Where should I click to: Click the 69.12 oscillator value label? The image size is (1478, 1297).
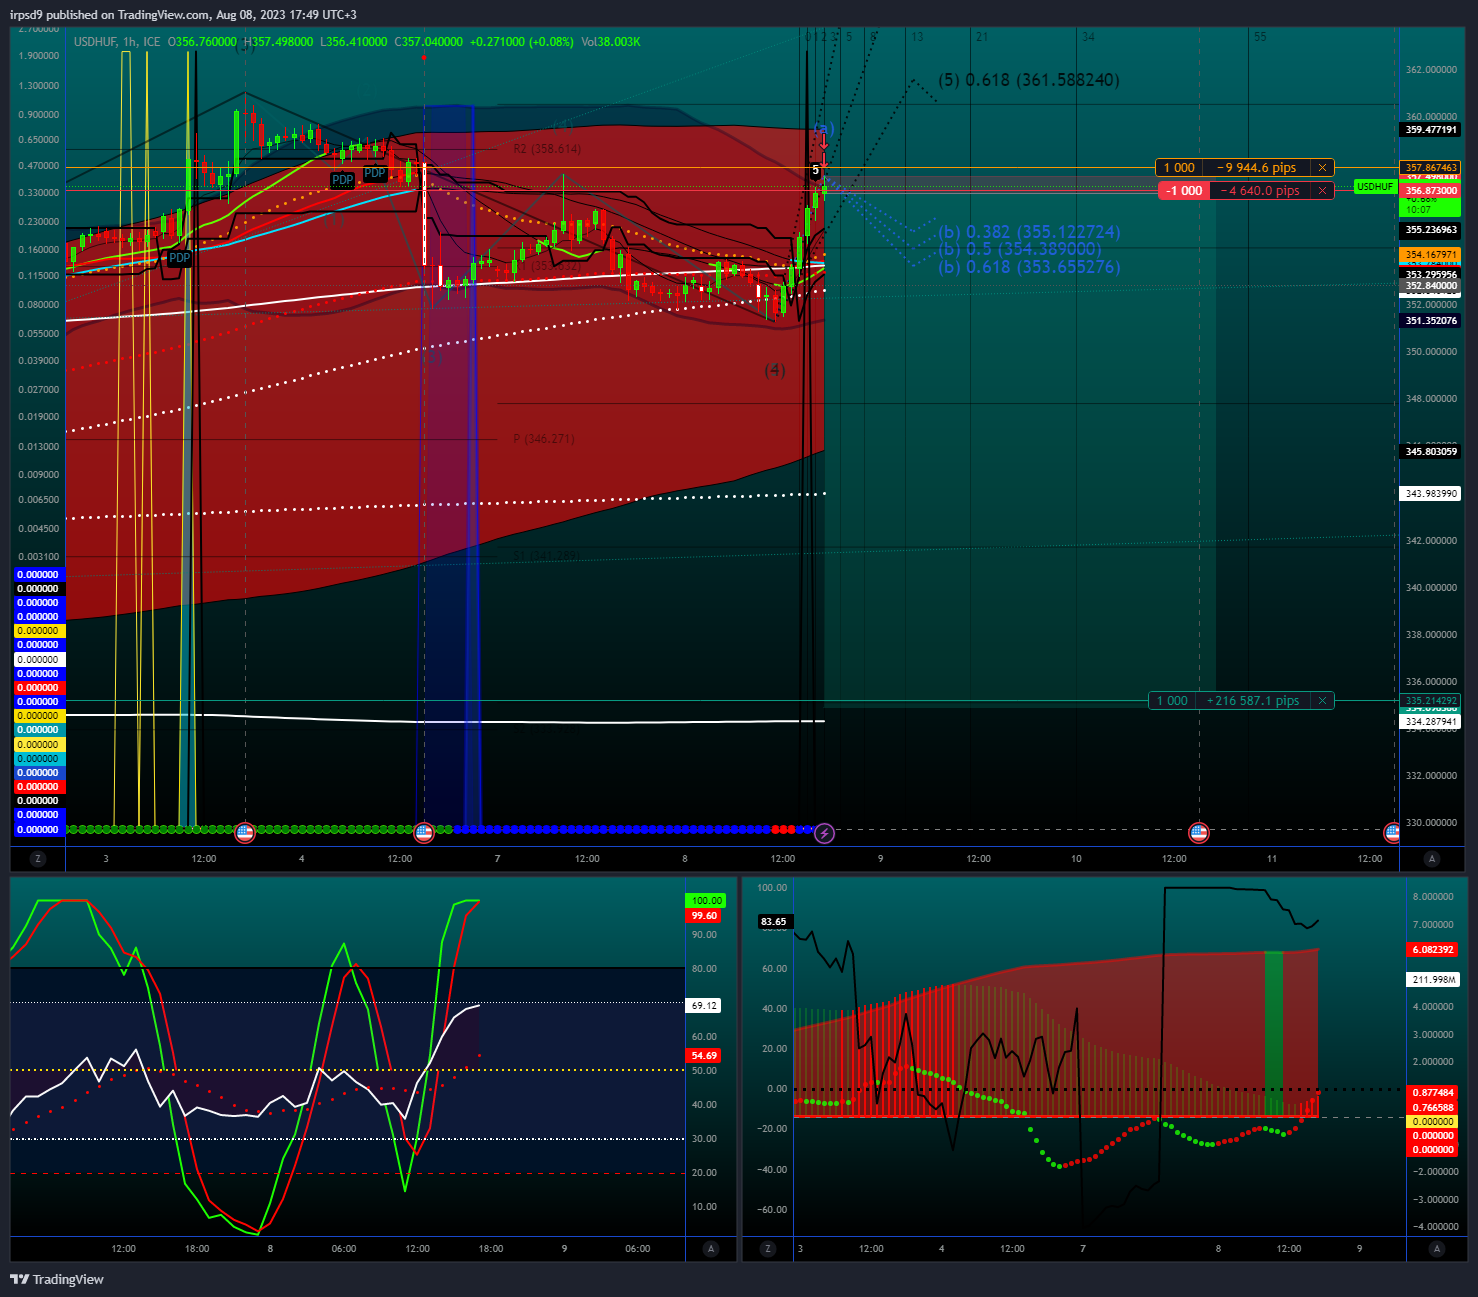click(705, 1006)
